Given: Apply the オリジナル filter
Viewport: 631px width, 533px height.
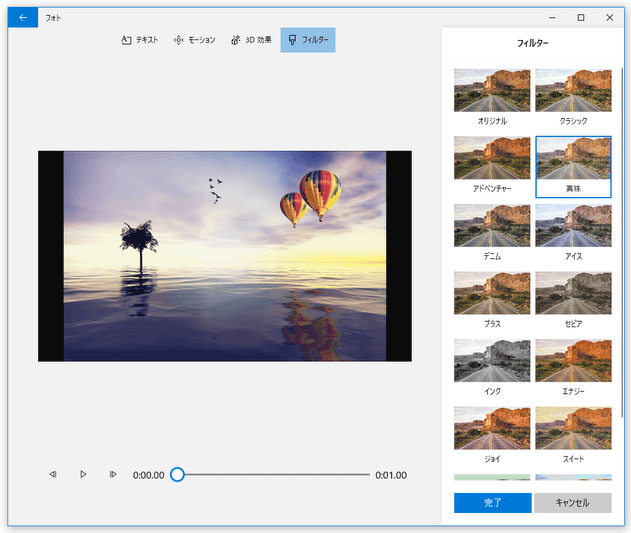Looking at the screenshot, I should click(x=492, y=90).
